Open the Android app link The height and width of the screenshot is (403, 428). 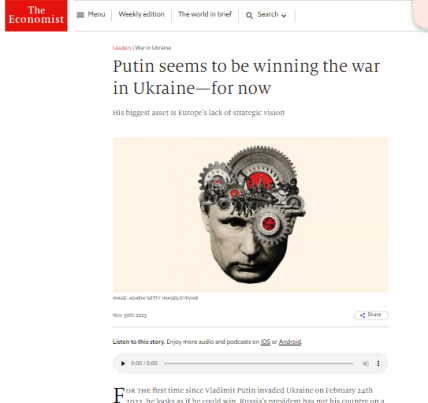coord(290,342)
